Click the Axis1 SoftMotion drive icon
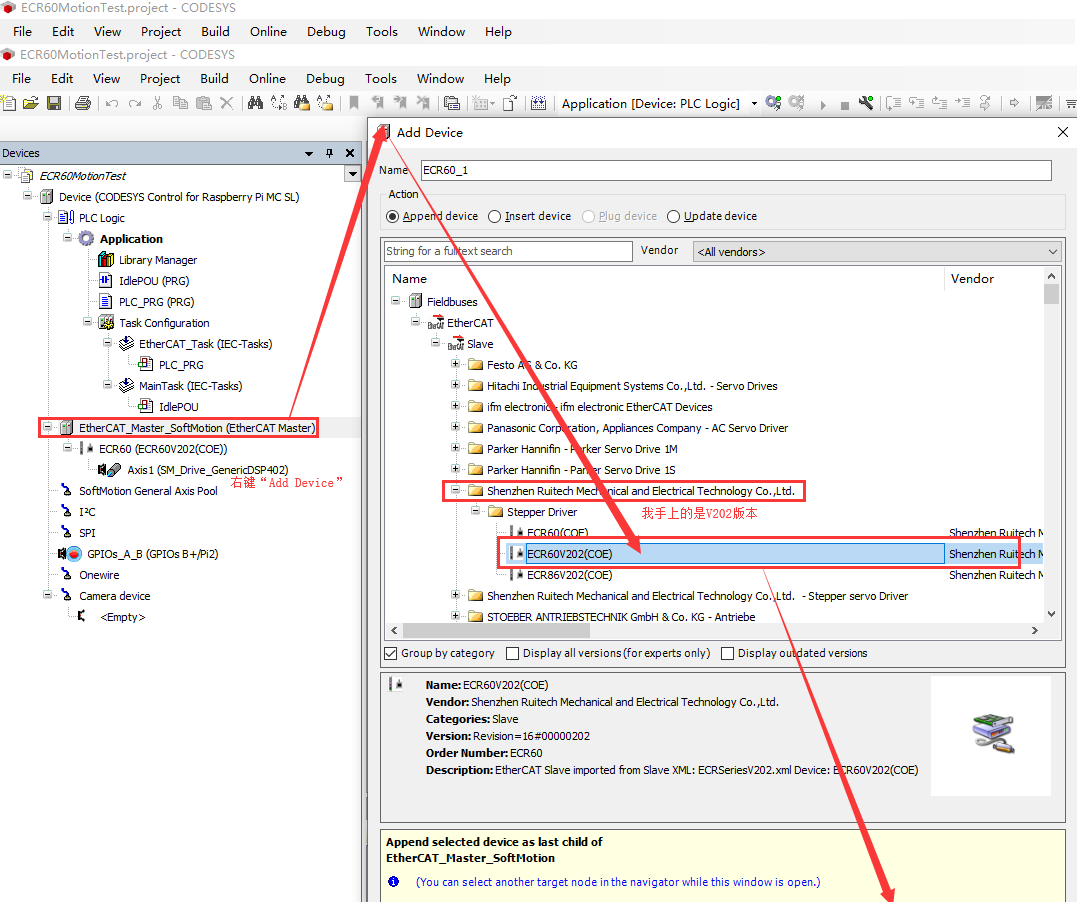Viewport: 1077px width, 902px height. tap(109, 470)
